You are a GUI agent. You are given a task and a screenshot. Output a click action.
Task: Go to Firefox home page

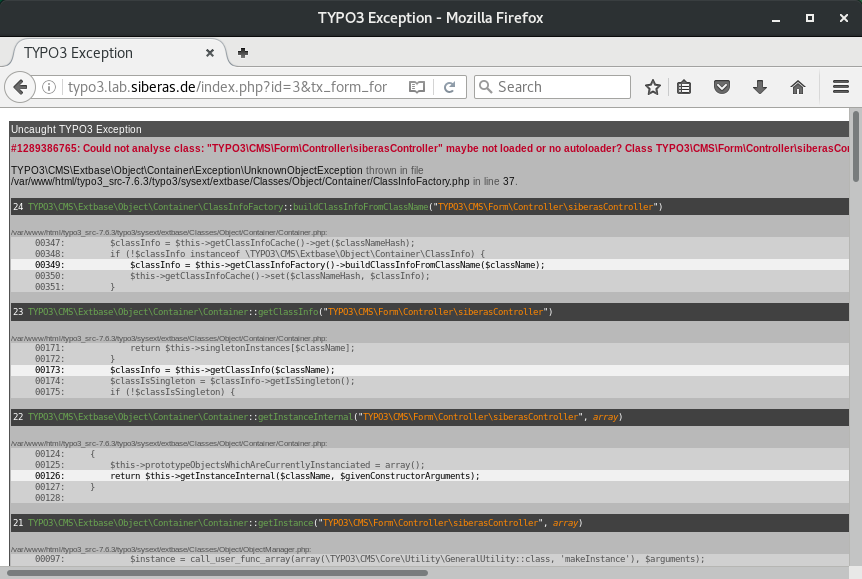(x=798, y=87)
